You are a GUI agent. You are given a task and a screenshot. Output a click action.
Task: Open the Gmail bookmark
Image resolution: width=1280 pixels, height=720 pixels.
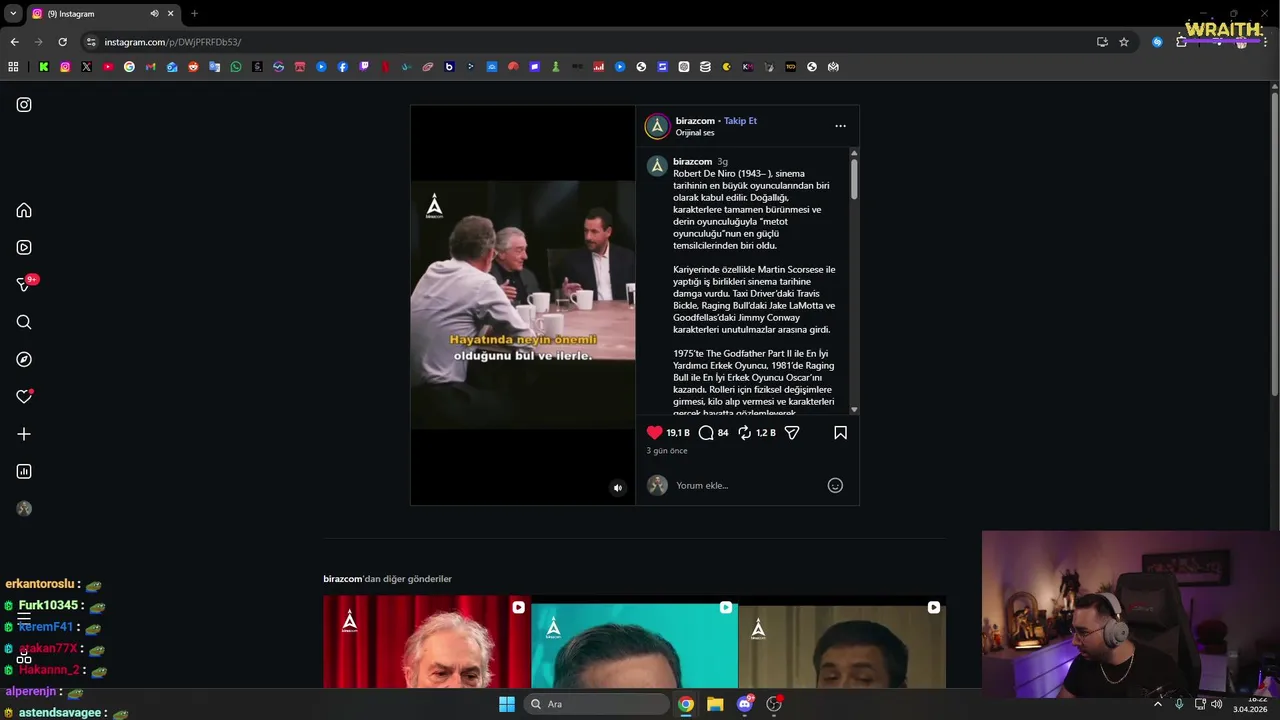(x=151, y=67)
